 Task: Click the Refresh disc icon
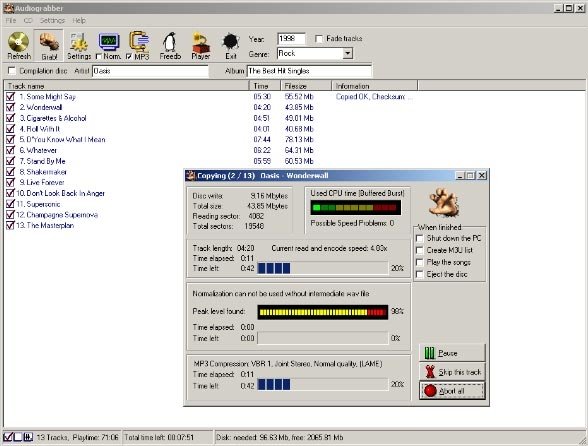19,42
